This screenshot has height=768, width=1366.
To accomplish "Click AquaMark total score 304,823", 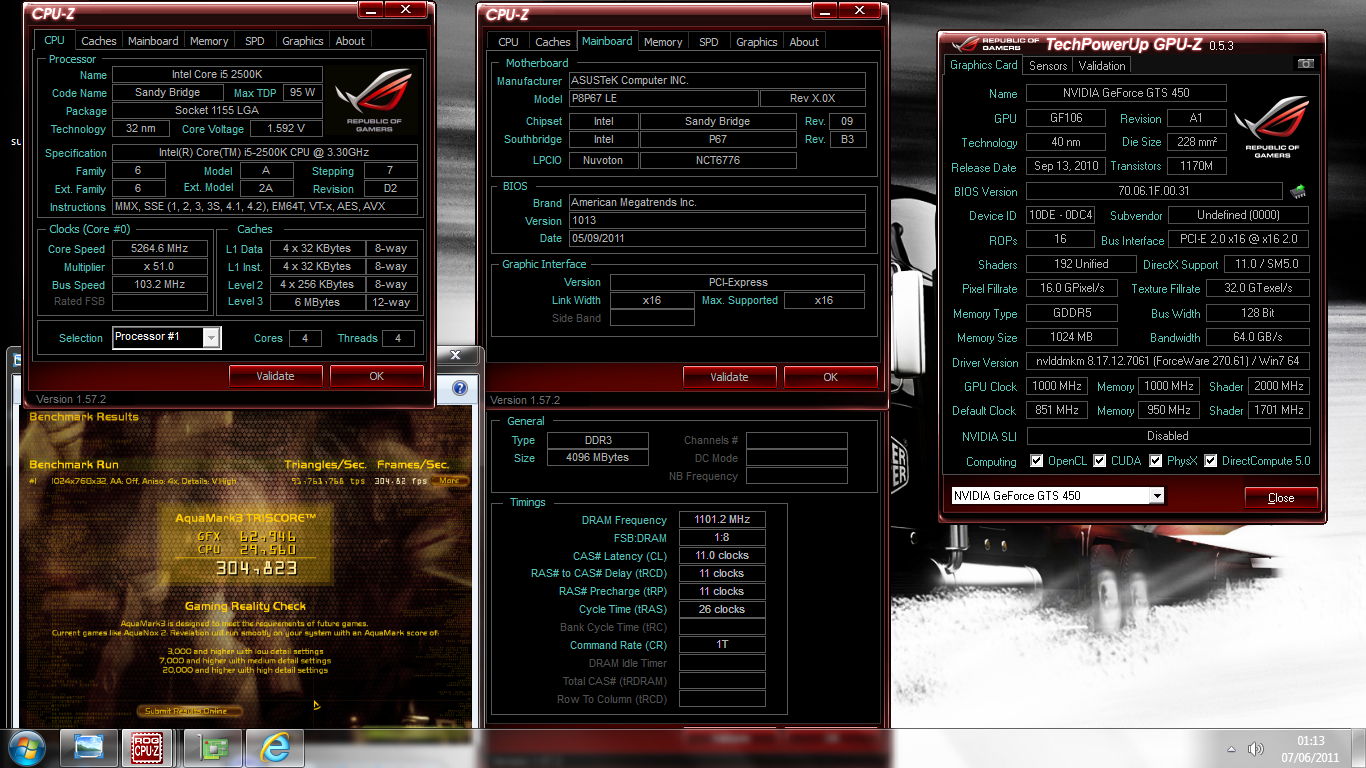I will [256, 569].
